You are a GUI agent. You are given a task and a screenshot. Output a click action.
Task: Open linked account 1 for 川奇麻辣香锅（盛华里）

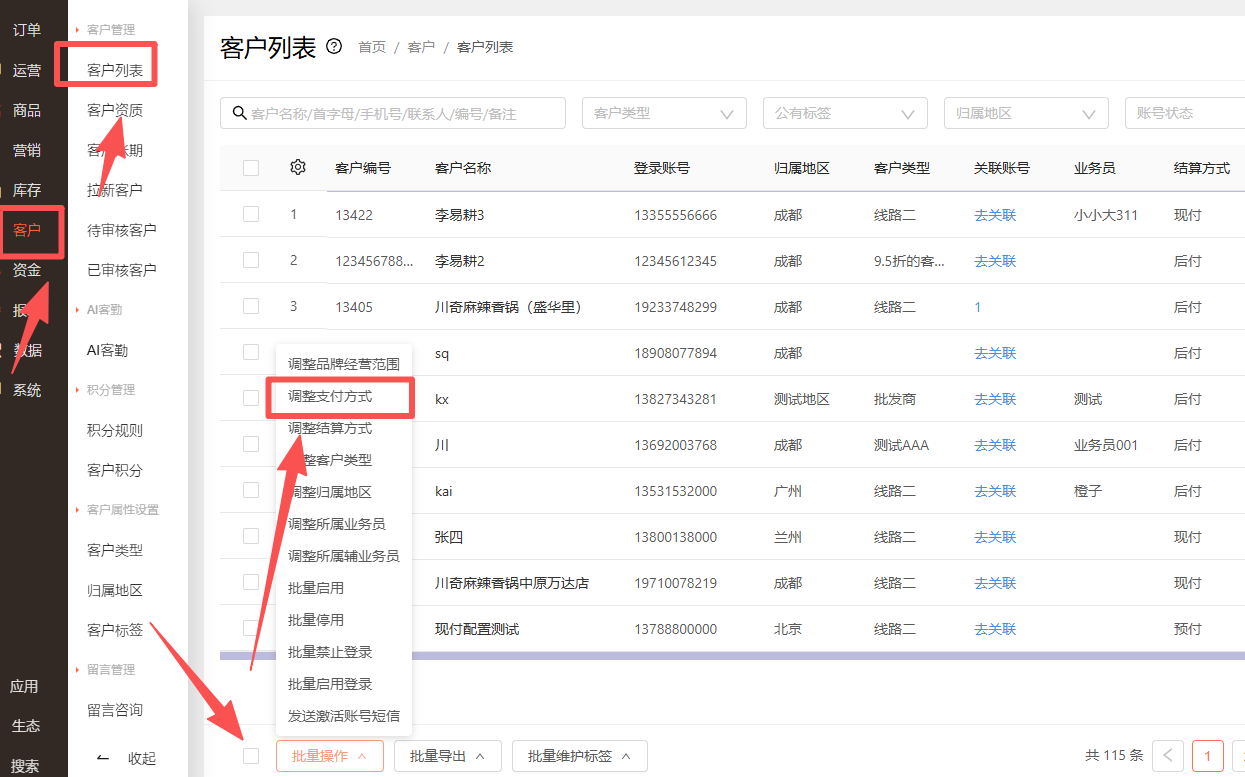coord(978,307)
